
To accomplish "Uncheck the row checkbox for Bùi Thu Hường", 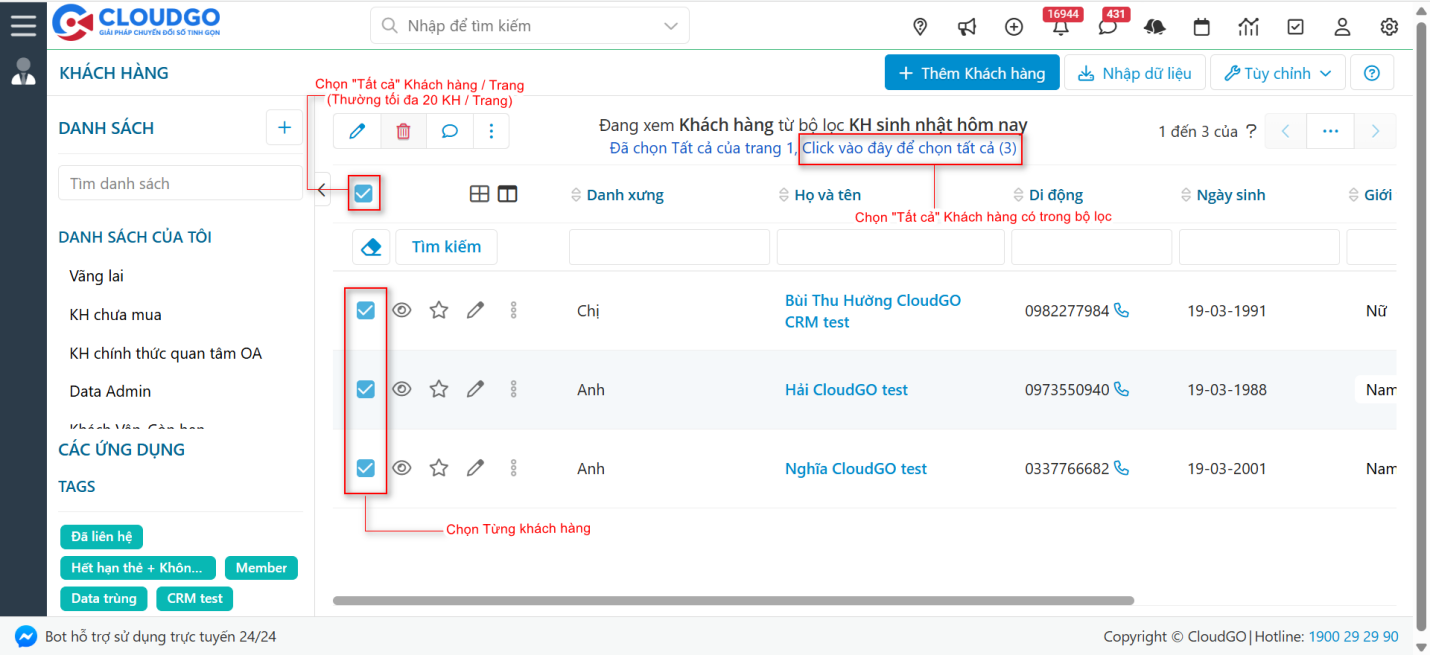I will point(365,310).
